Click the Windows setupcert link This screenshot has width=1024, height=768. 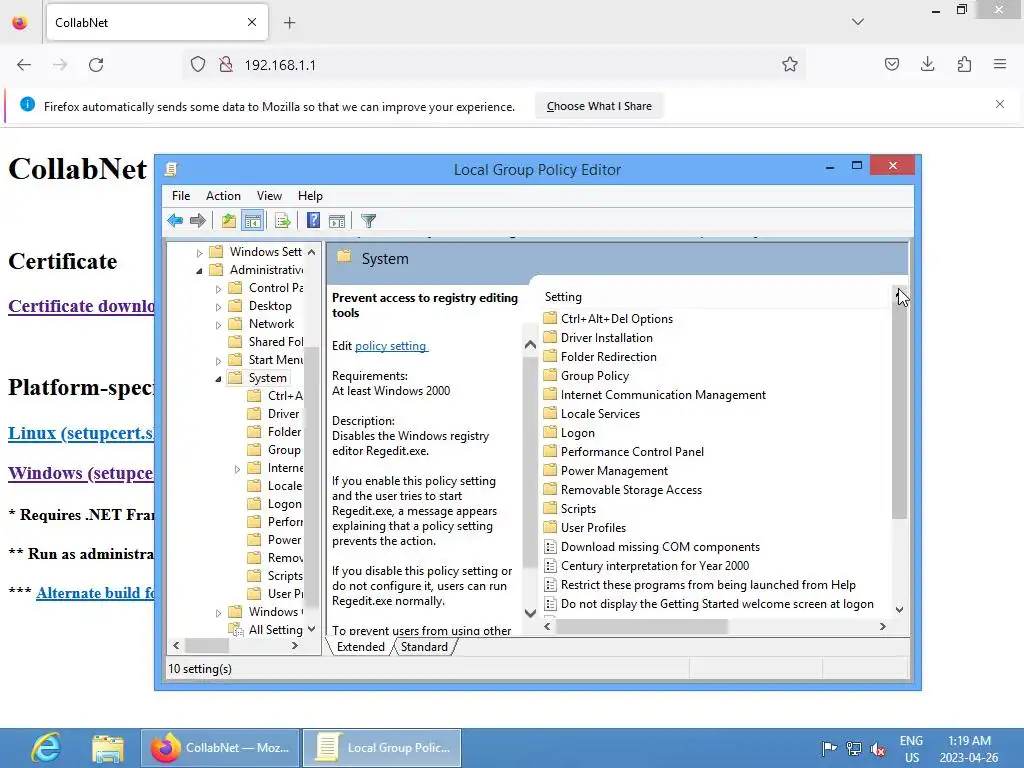82,473
